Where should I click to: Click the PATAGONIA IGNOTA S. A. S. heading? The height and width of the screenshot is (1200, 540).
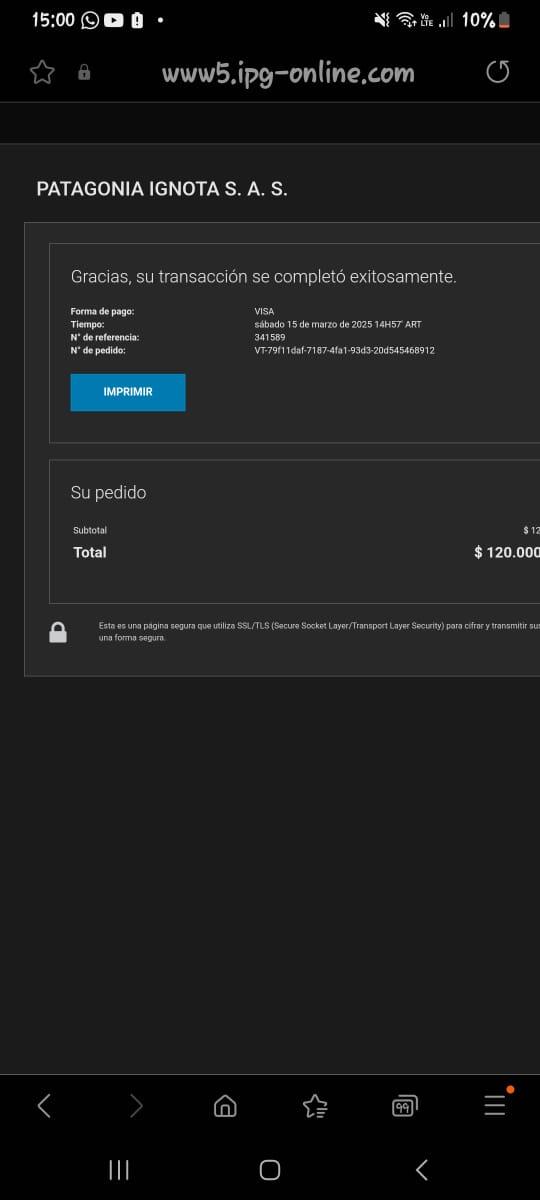(x=162, y=189)
